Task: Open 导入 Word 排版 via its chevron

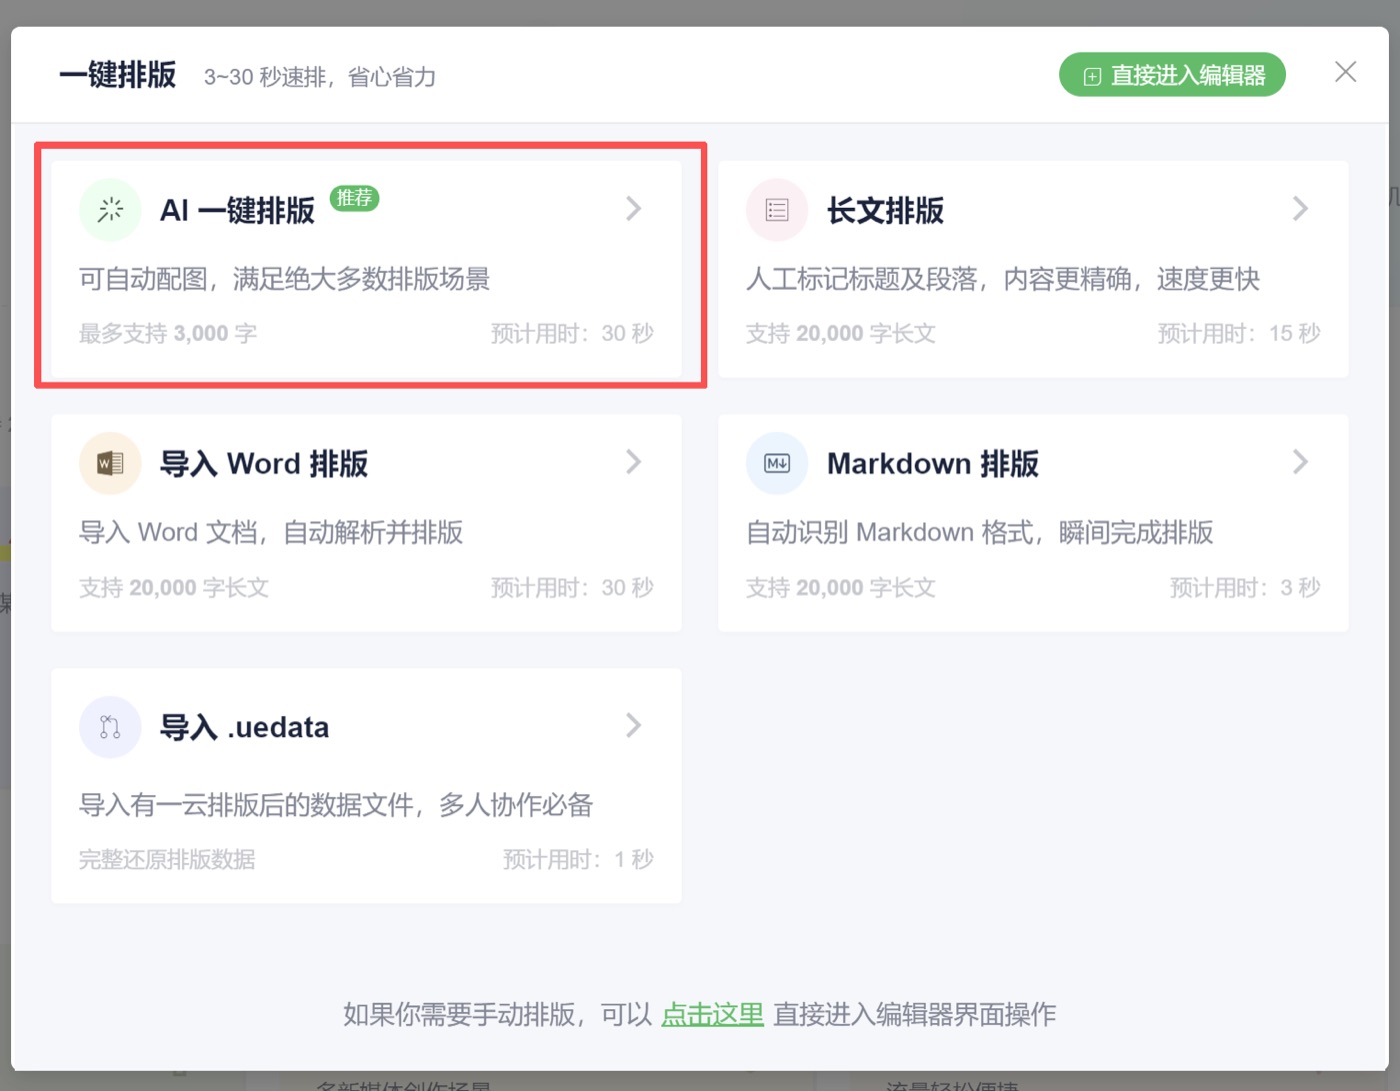Action: click(x=633, y=462)
